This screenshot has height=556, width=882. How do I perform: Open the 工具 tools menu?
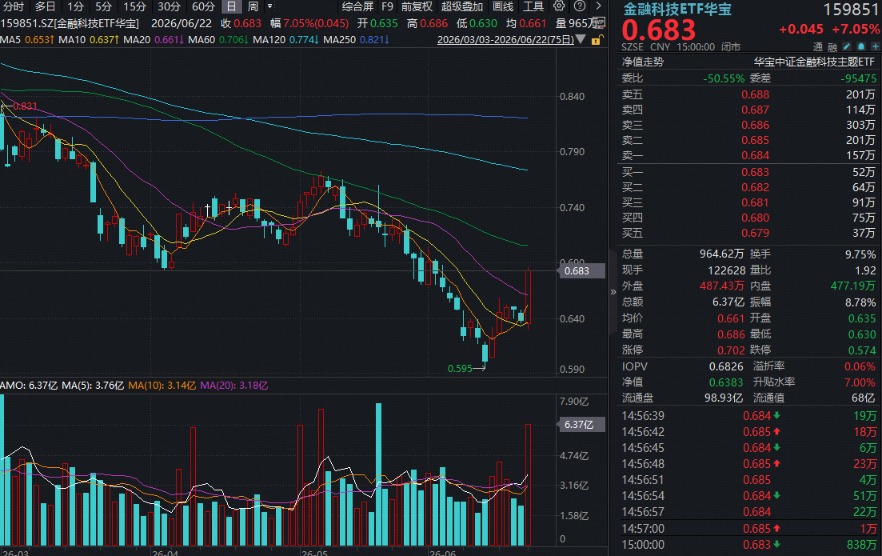pyautogui.click(x=533, y=7)
